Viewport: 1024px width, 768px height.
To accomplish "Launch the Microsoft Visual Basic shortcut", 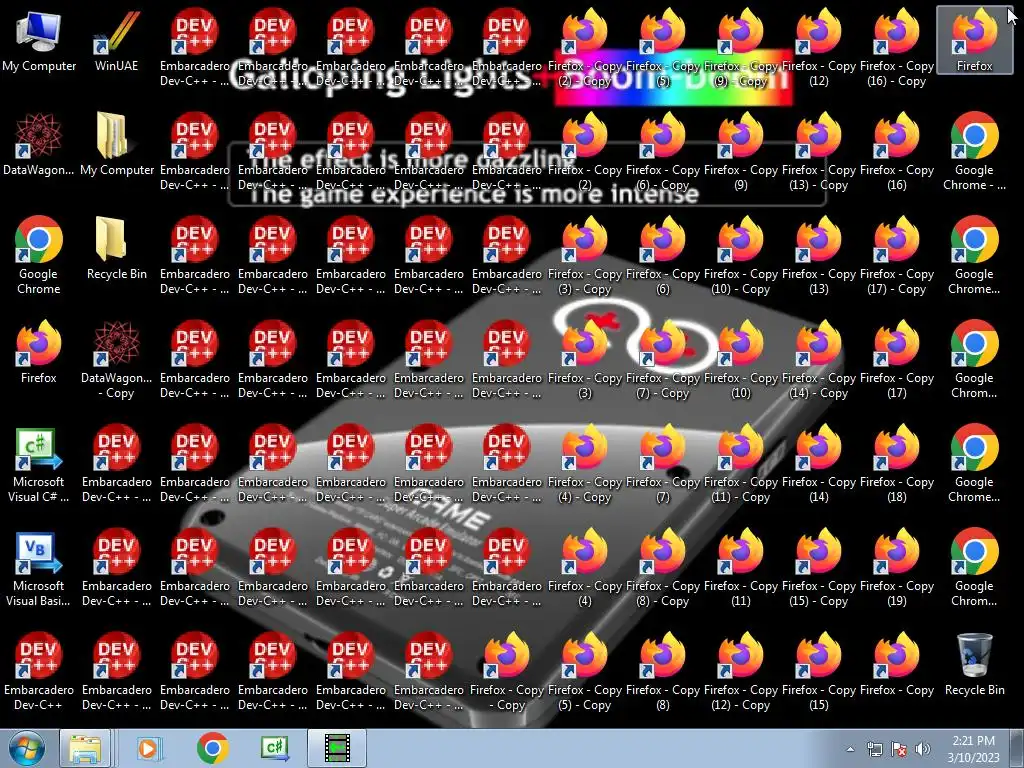I will pos(39,568).
